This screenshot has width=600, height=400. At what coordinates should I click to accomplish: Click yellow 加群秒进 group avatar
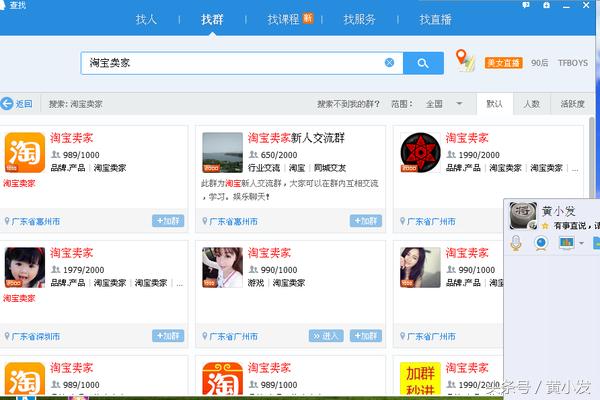pyautogui.click(x=420, y=379)
